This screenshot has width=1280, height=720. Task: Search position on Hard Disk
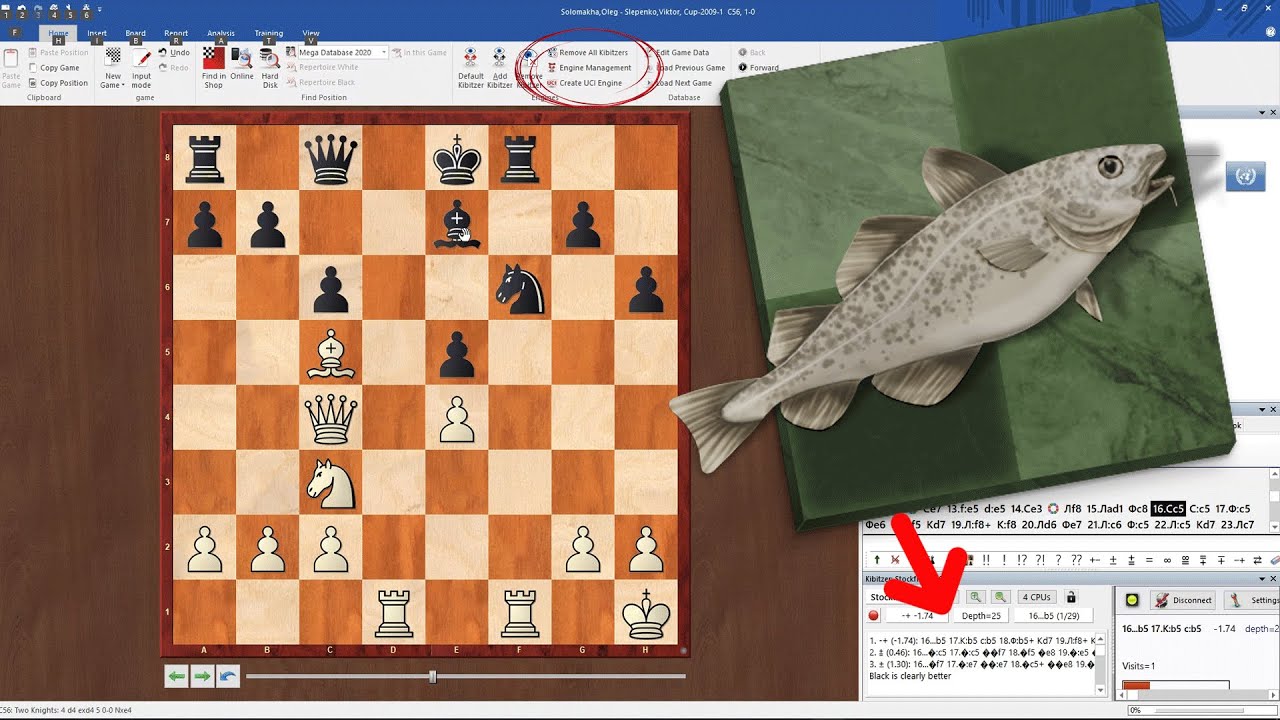click(x=270, y=67)
